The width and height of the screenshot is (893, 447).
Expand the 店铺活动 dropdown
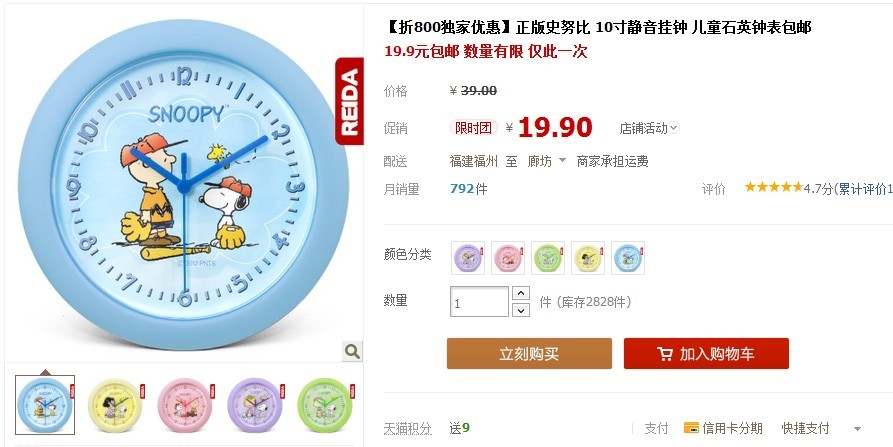click(x=649, y=128)
